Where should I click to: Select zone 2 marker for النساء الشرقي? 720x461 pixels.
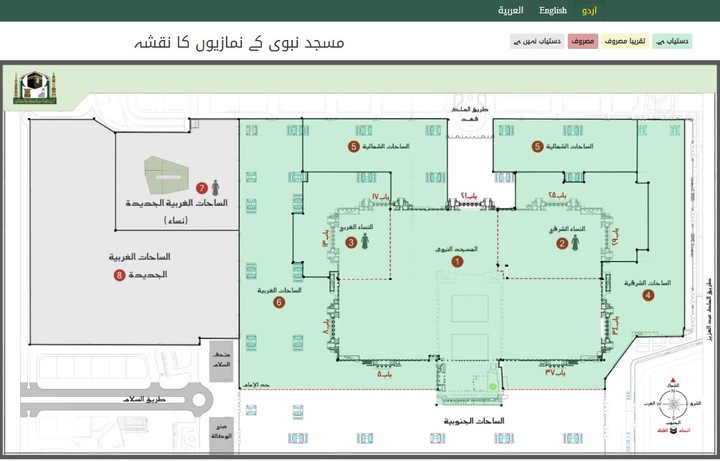pos(562,243)
